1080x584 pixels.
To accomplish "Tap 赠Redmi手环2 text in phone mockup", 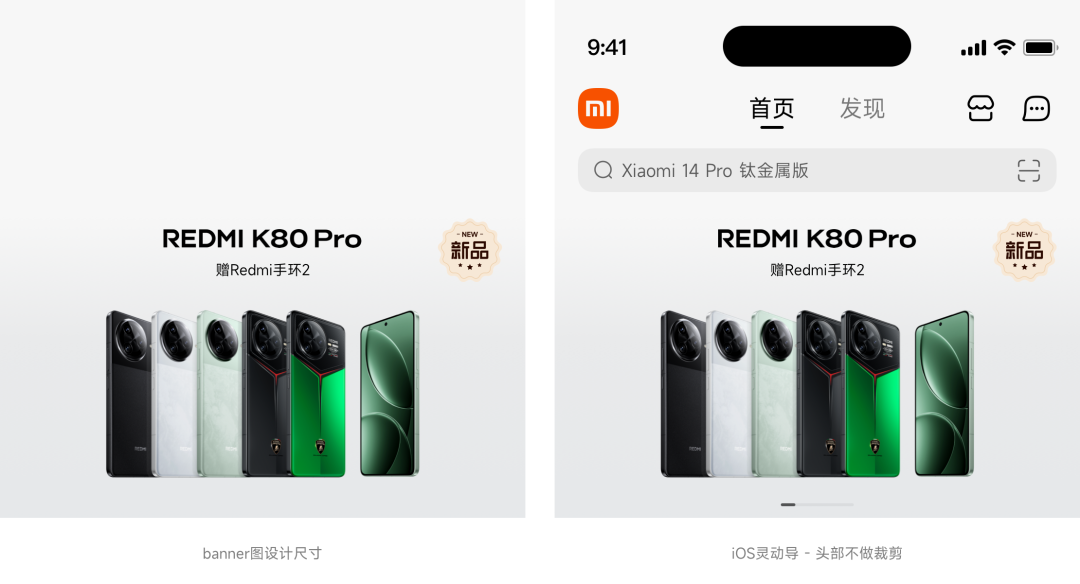I will point(817,270).
